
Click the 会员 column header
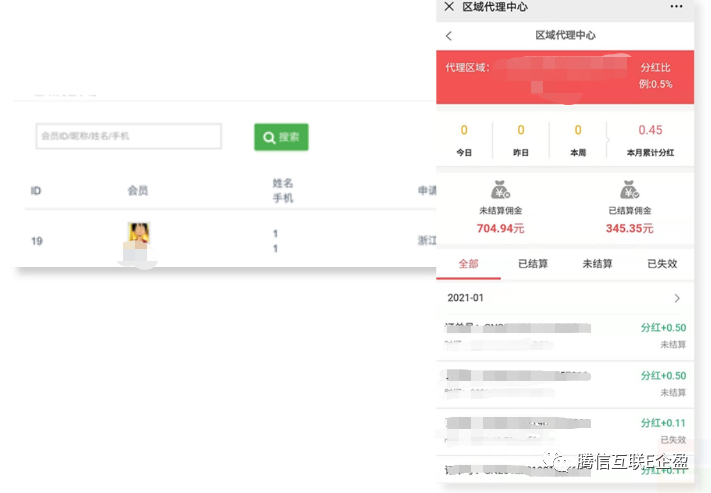[x=137, y=190]
